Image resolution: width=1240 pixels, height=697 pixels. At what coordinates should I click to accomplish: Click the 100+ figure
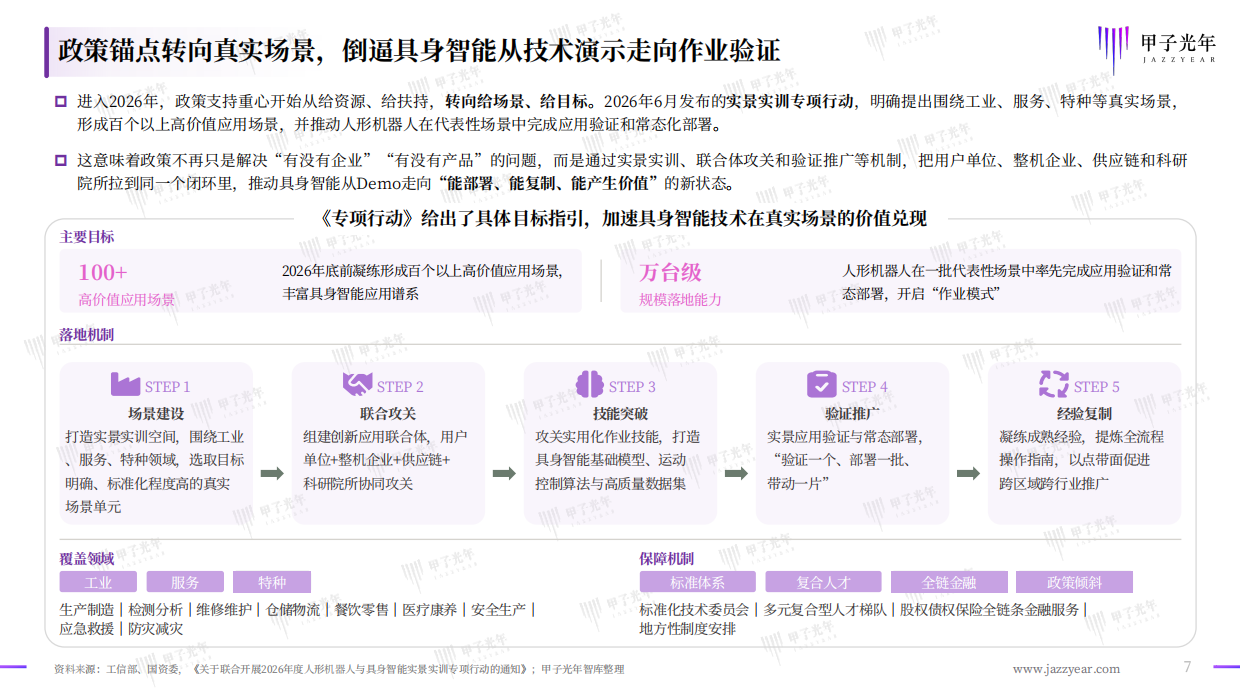coord(103,272)
